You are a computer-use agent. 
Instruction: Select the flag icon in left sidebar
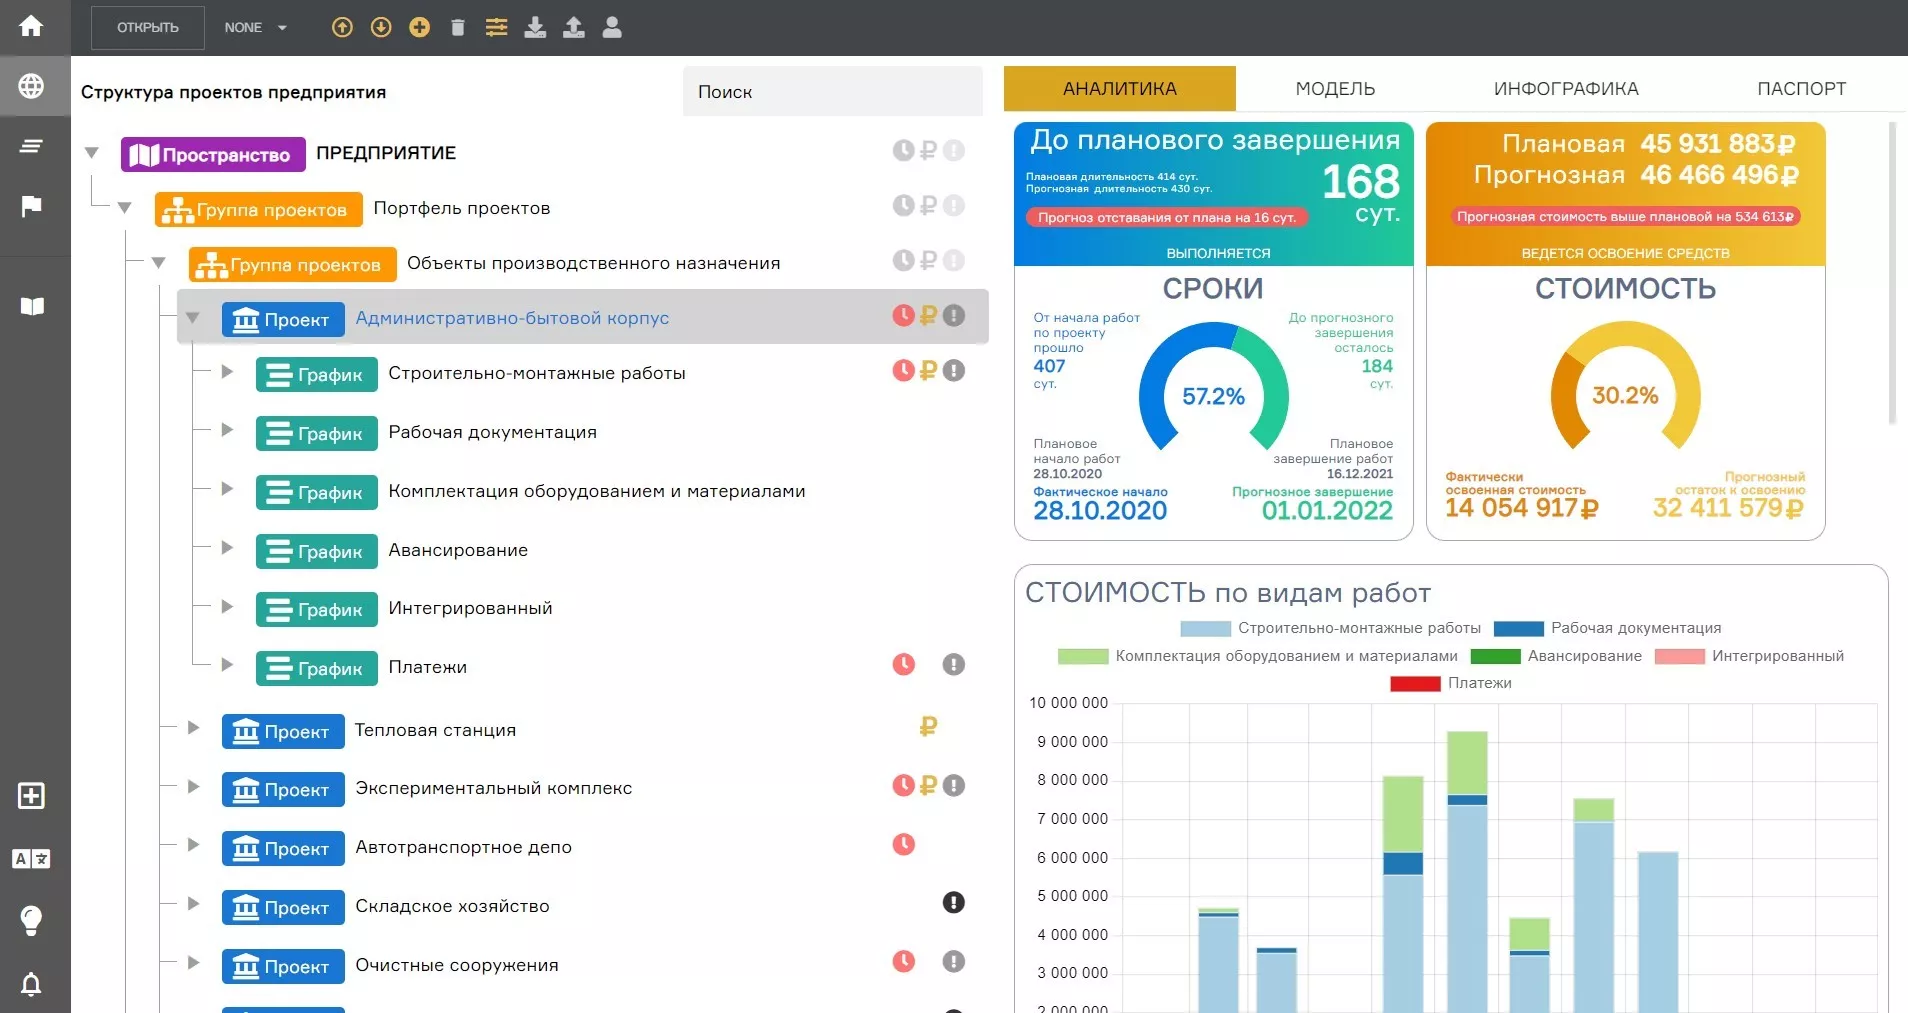(31, 206)
